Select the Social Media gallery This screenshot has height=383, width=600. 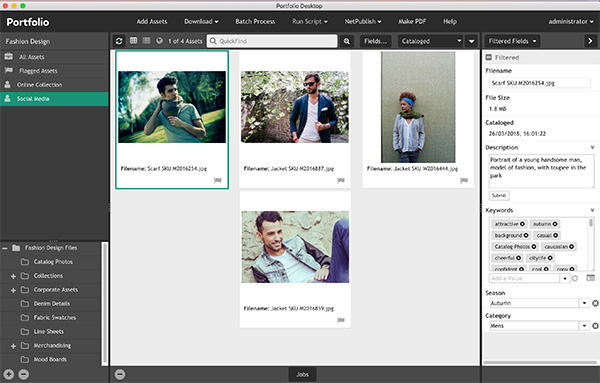pyautogui.click(x=54, y=99)
